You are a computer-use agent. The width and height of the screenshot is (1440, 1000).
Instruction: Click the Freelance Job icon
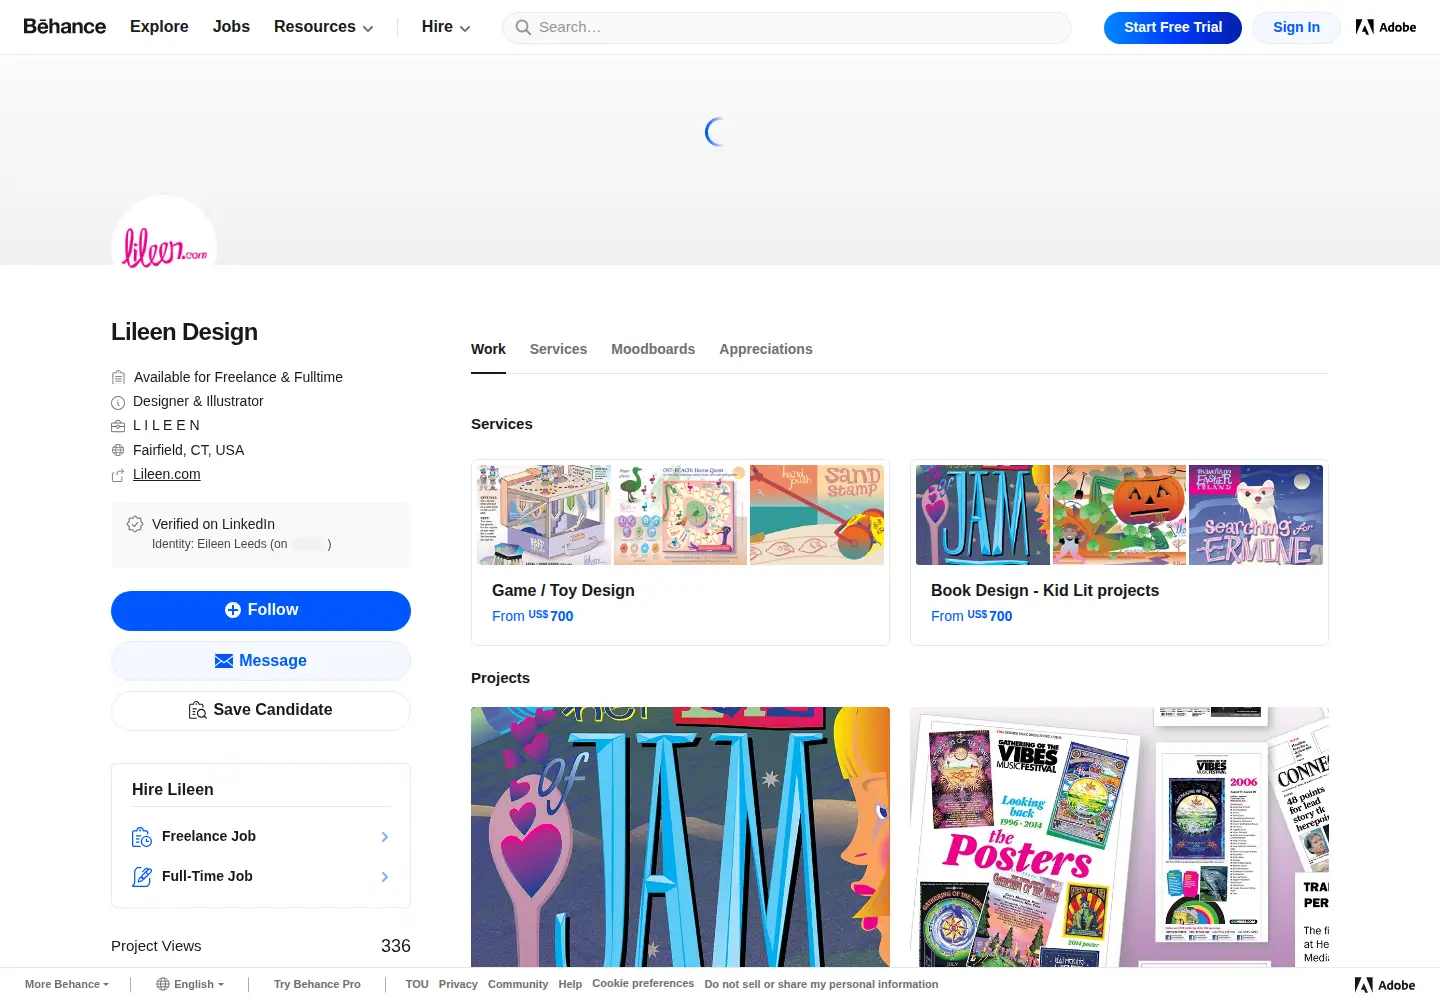tap(142, 837)
